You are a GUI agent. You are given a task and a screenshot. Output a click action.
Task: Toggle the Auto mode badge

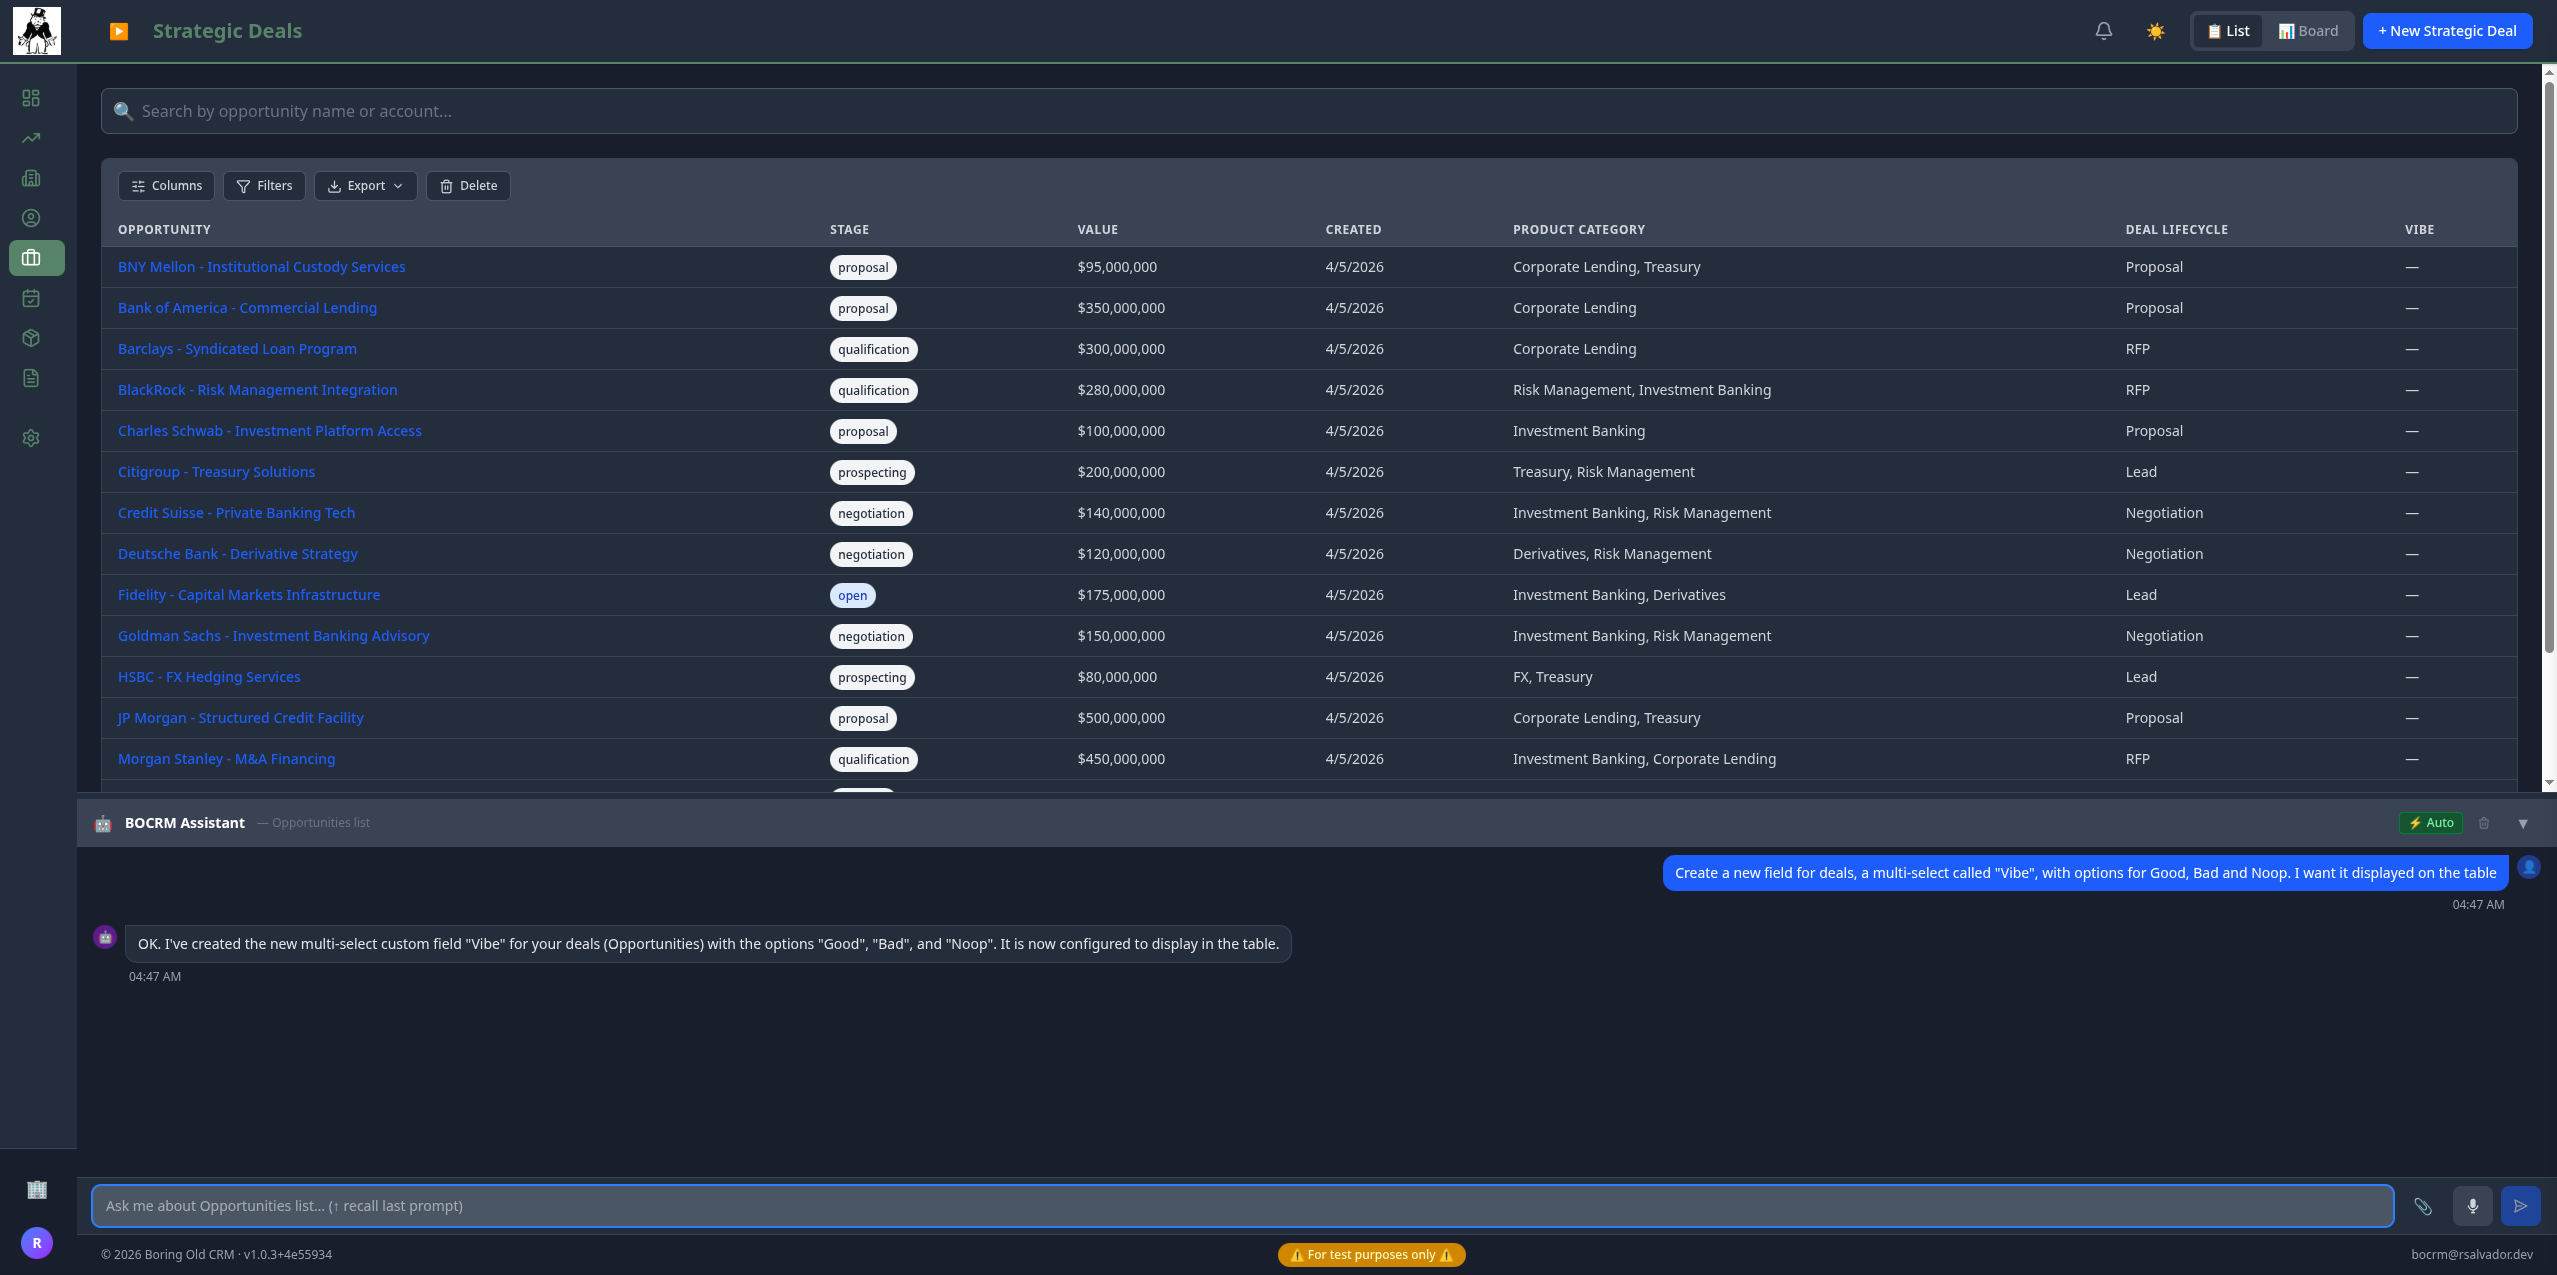click(2431, 823)
